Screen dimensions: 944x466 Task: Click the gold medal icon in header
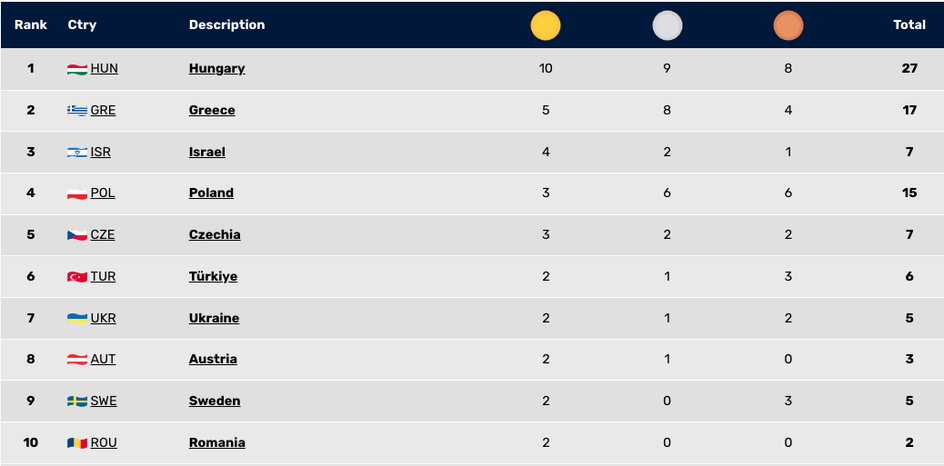[545, 26]
